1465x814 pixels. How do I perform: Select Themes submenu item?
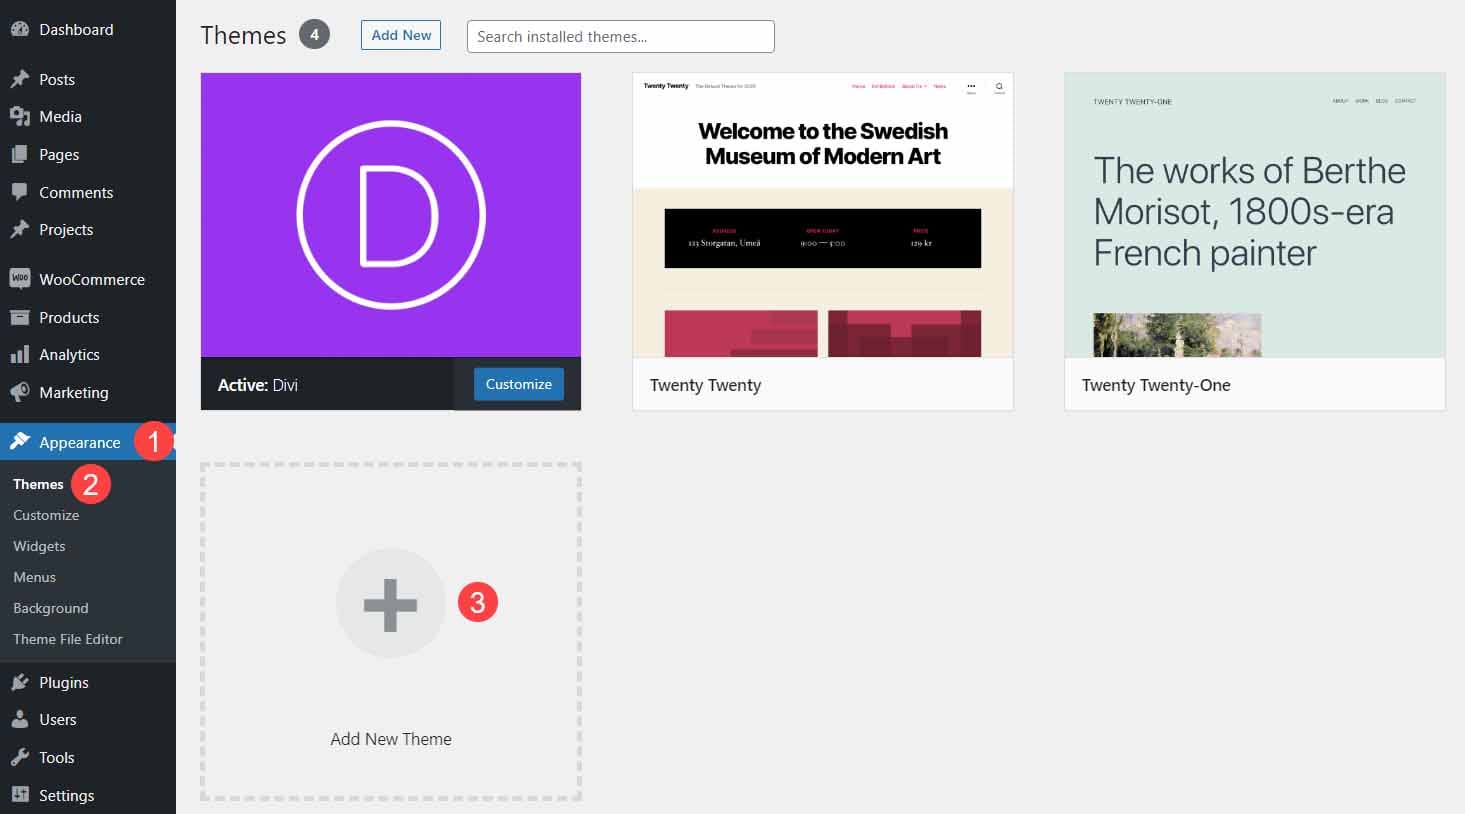(x=38, y=484)
